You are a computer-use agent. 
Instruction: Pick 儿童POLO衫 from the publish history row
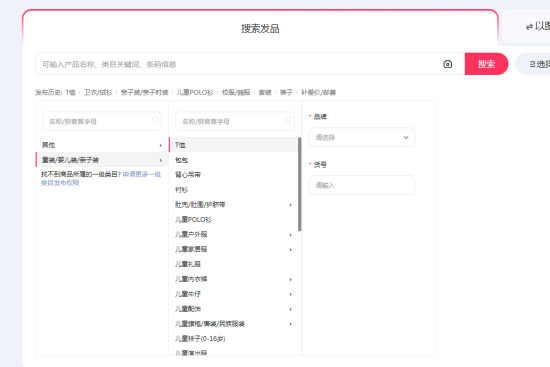tap(195, 92)
